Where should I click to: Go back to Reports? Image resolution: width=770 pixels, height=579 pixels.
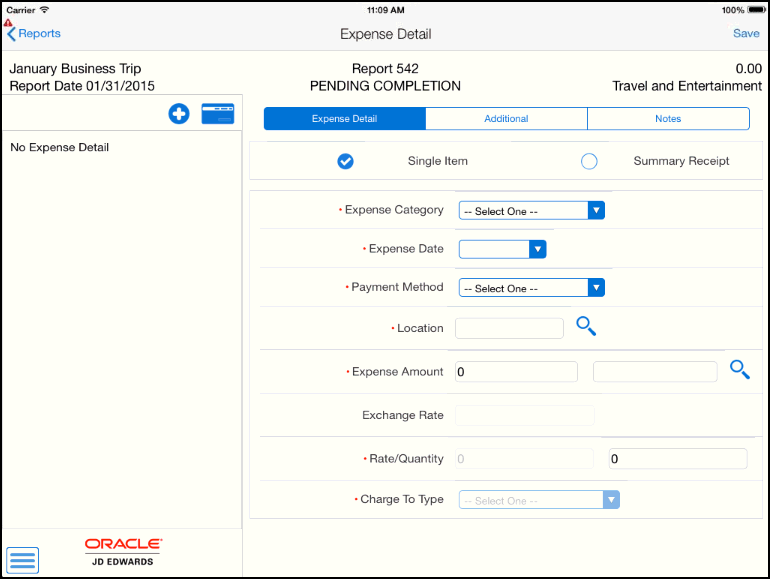point(34,33)
